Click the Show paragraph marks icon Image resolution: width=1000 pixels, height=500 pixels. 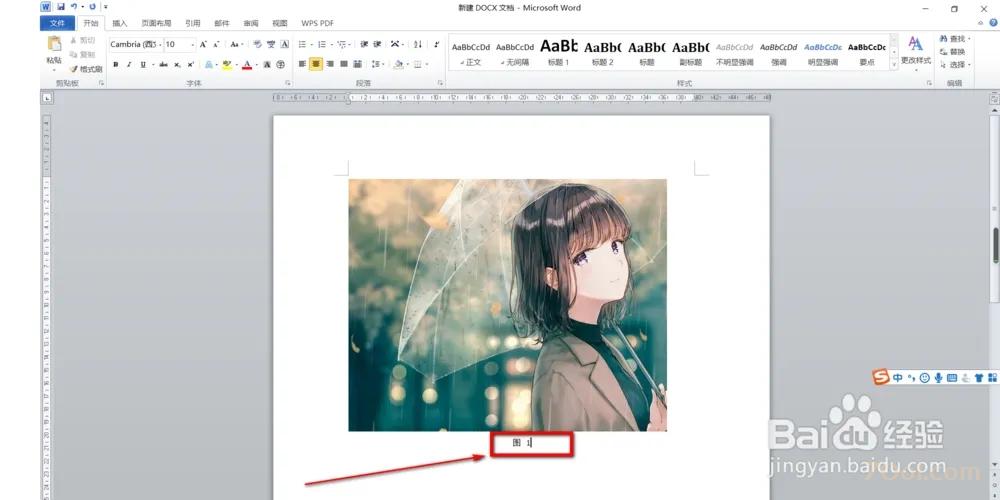tap(437, 45)
